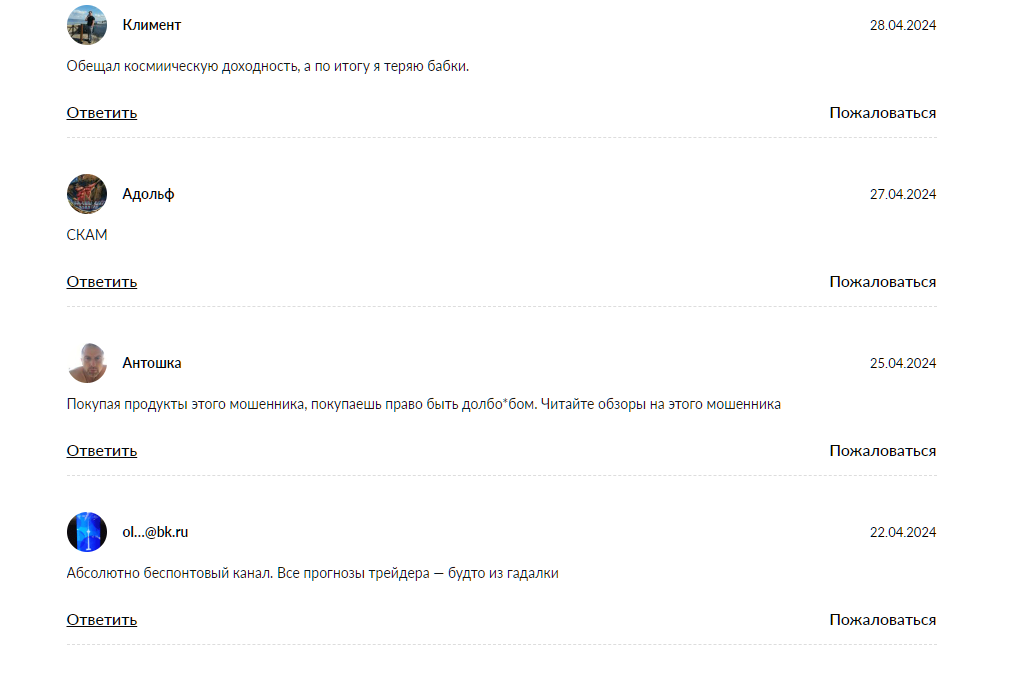
Task: Click the date 25.04.2024
Action: pos(902,363)
